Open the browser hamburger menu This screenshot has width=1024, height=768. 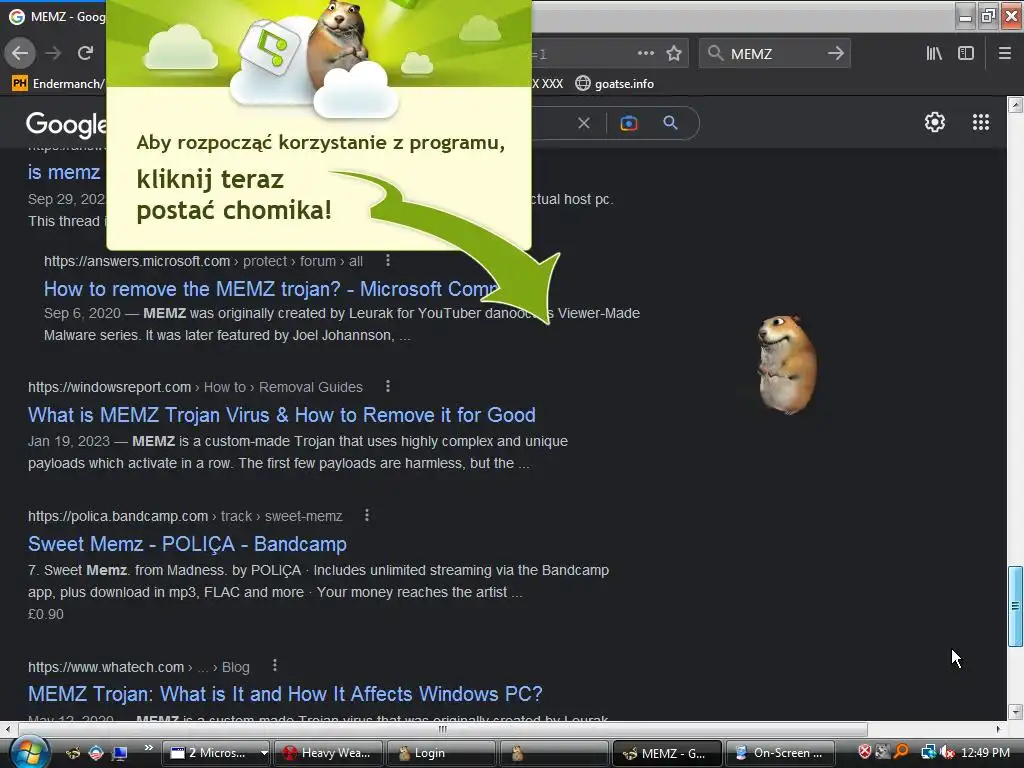click(1005, 53)
